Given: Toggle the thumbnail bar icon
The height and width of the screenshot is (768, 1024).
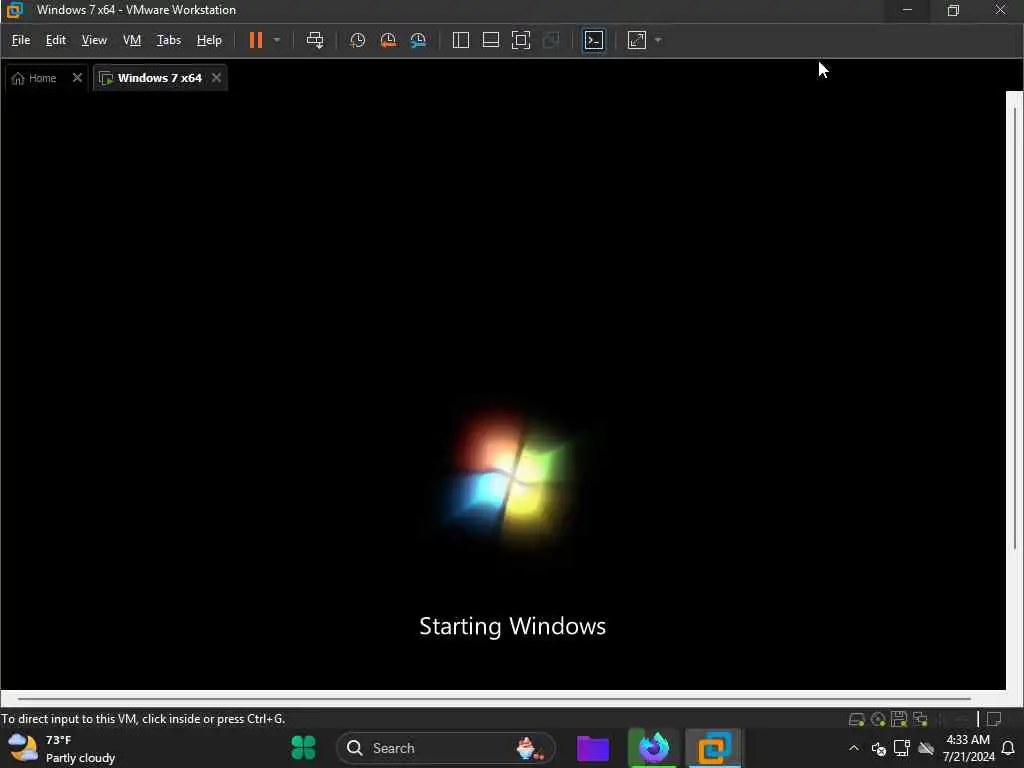Looking at the screenshot, I should pos(490,40).
